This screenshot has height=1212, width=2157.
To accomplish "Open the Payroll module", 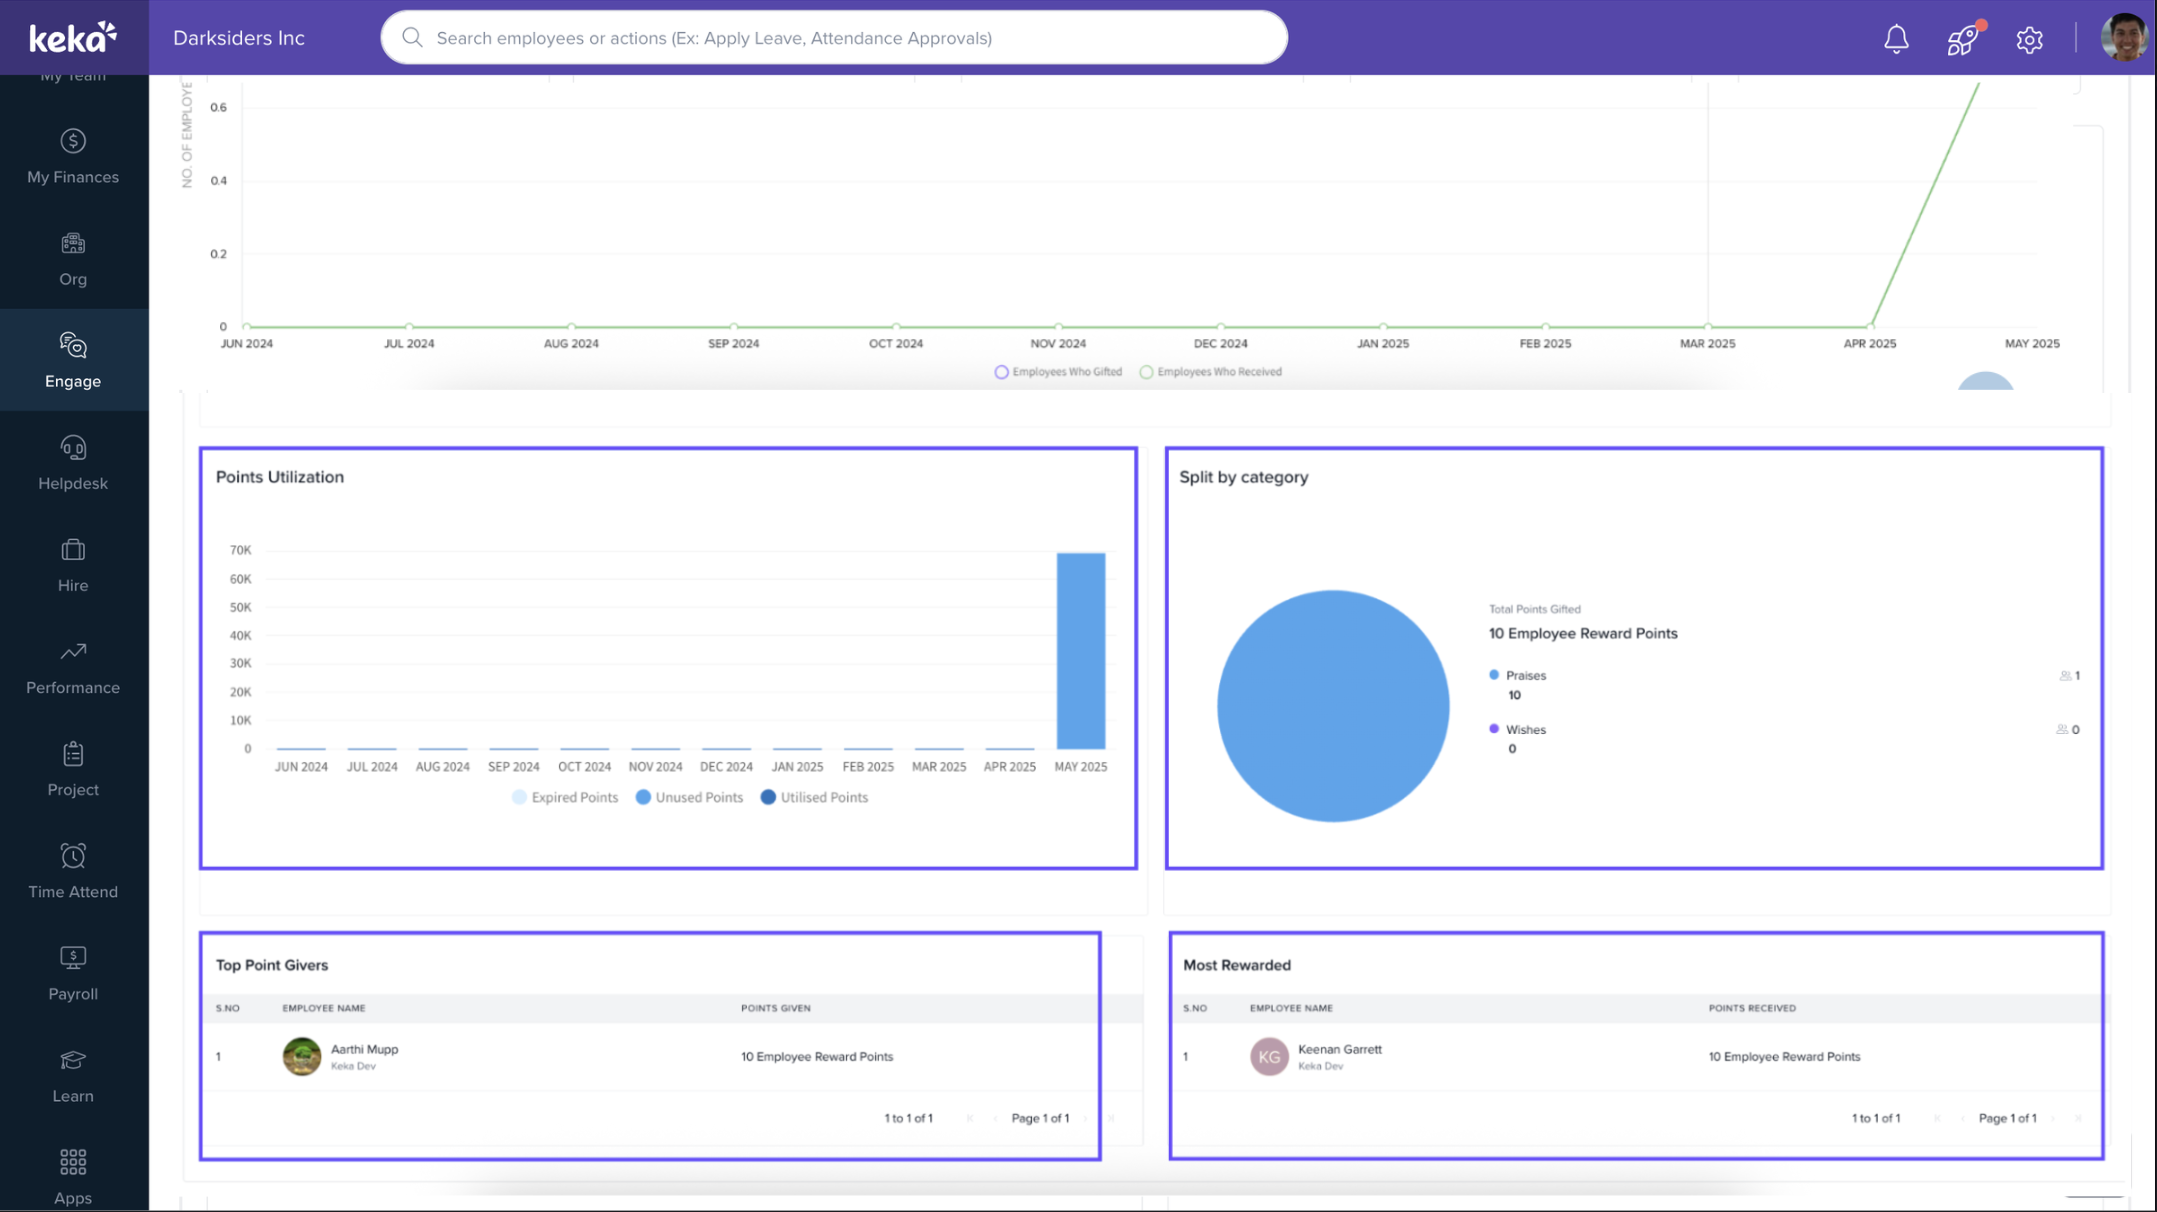I will (x=73, y=973).
